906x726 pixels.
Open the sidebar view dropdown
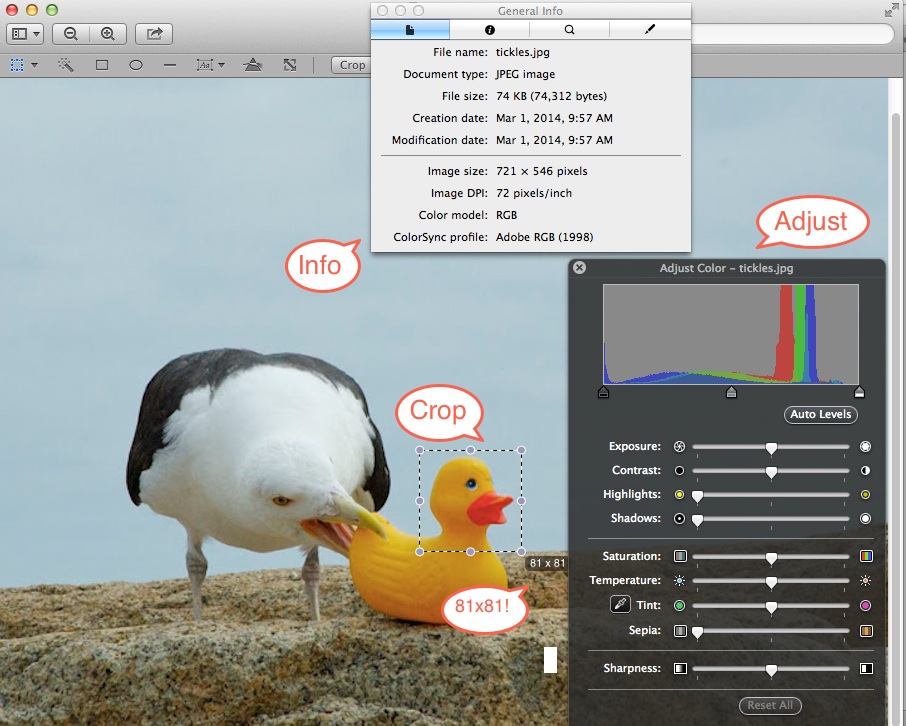click(25, 33)
